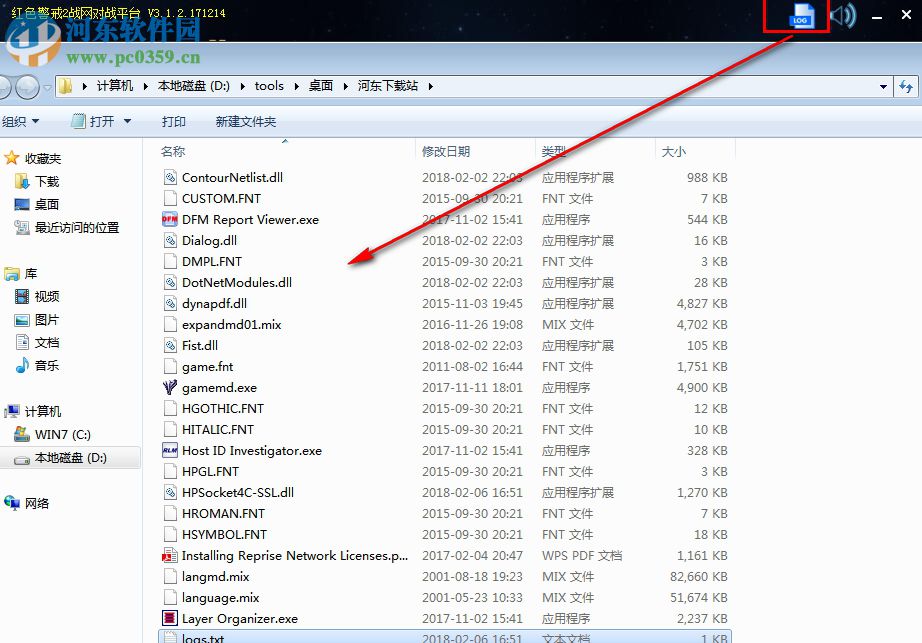Open 下载 in favorites sidebar

coord(46,181)
